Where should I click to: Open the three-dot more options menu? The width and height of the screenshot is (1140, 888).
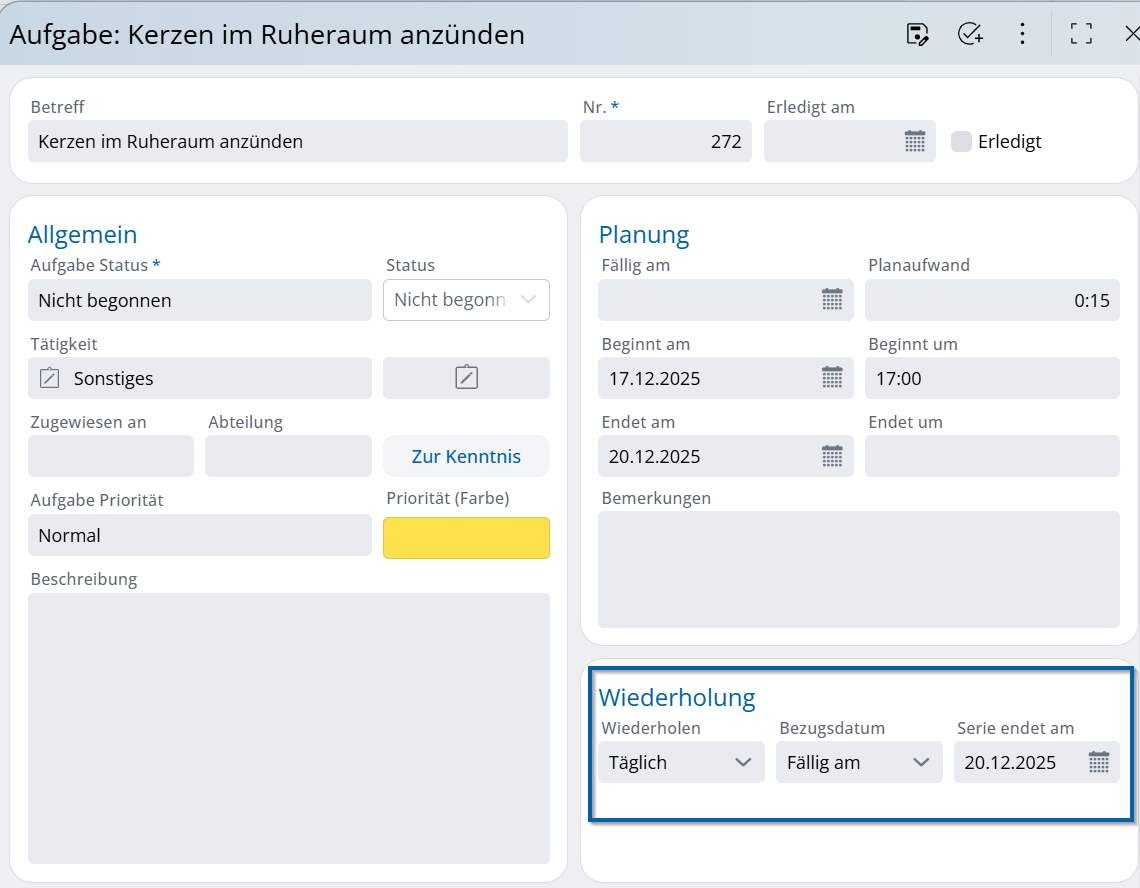coord(1022,34)
